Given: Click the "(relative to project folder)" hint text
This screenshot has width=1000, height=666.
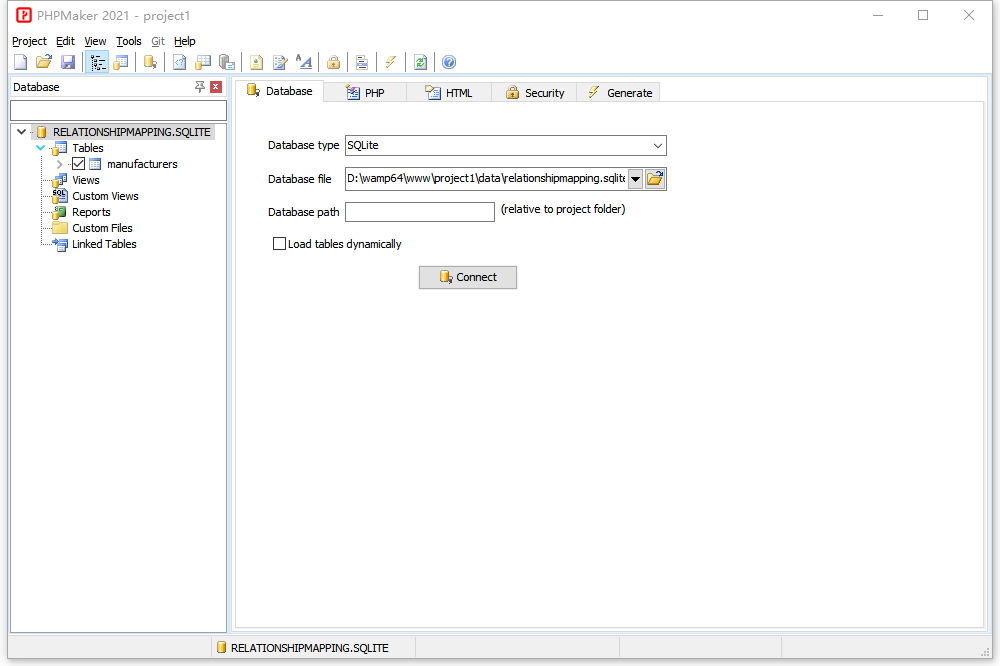Looking at the screenshot, I should (563, 209).
